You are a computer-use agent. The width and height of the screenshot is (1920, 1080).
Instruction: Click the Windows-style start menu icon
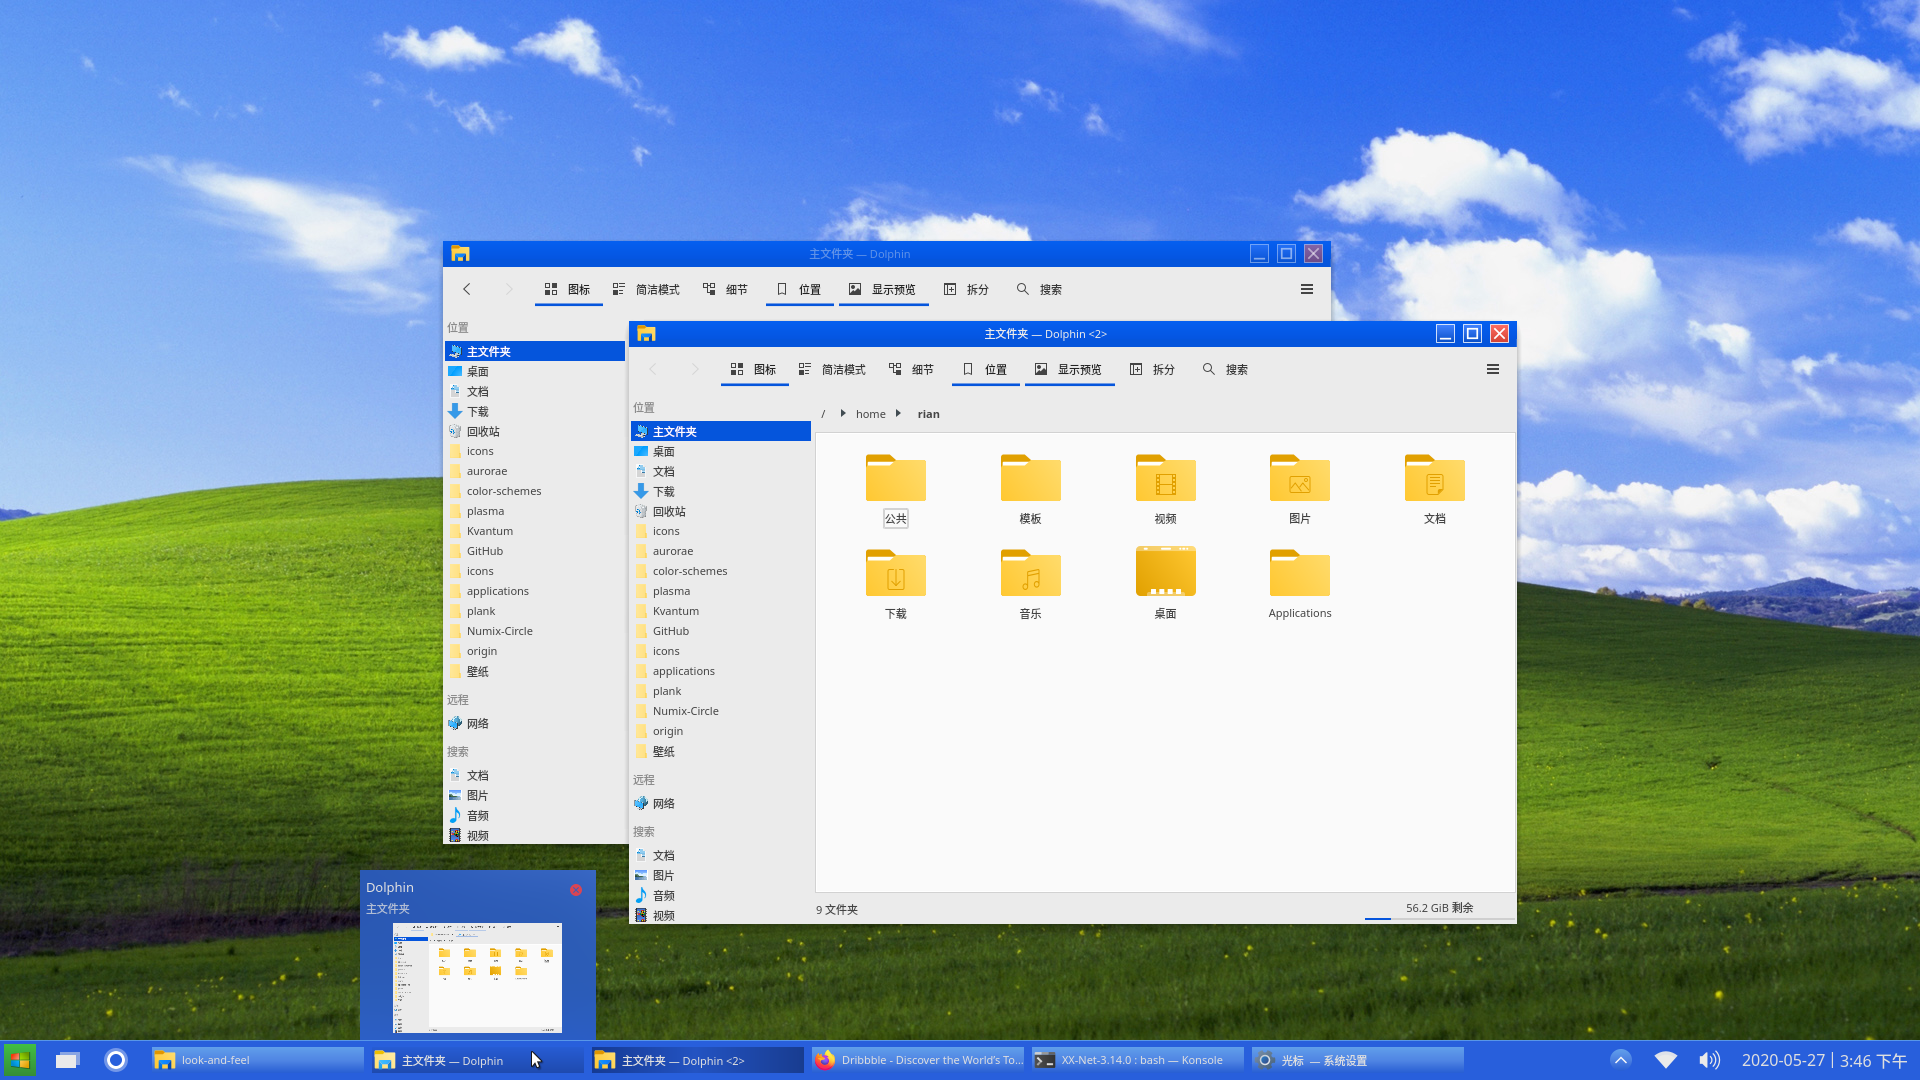(x=20, y=1060)
